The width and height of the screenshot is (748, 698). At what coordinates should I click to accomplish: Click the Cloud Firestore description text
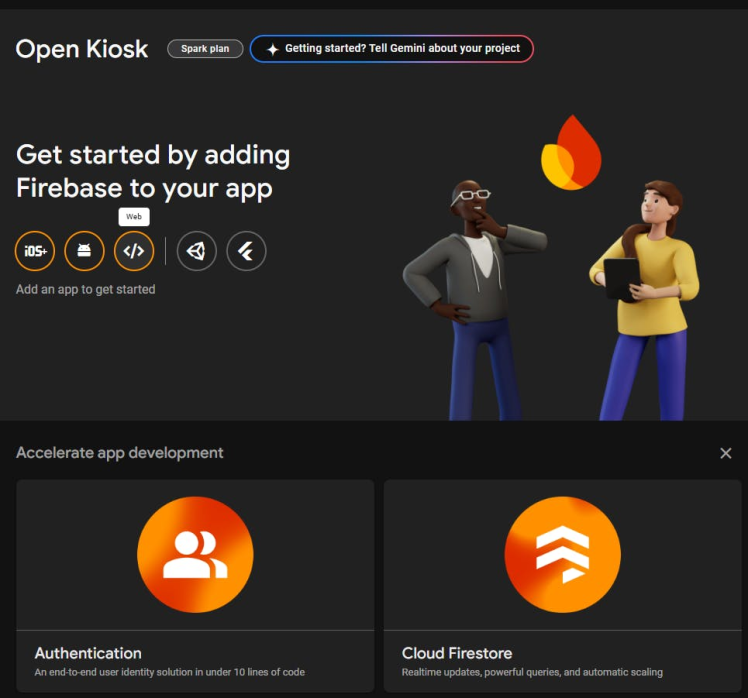tap(532, 672)
